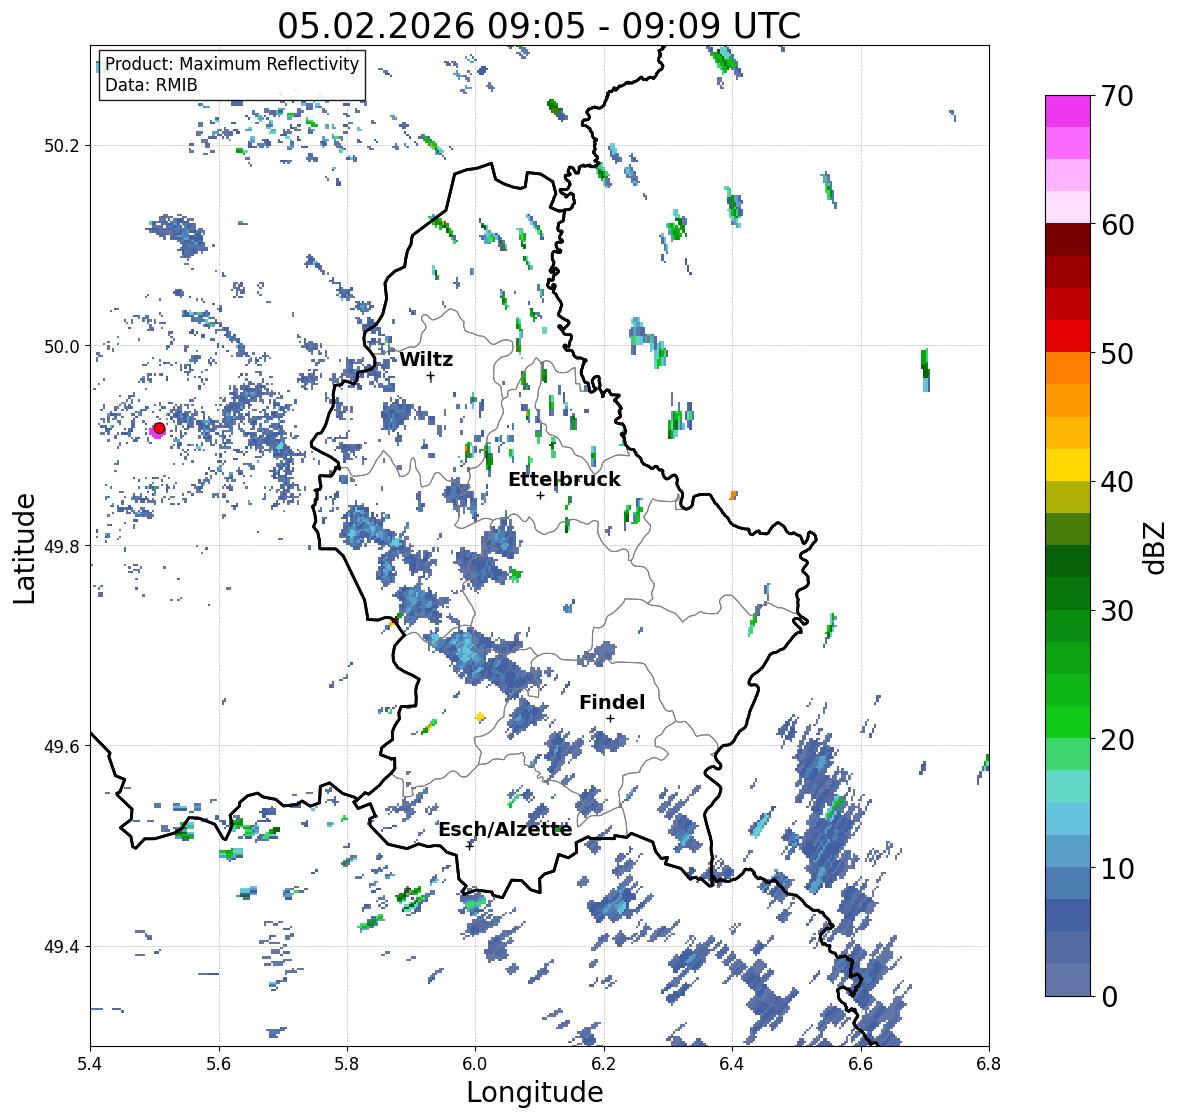
Task: Click the longitude tick label 5.4
Action: [x=90, y=1063]
